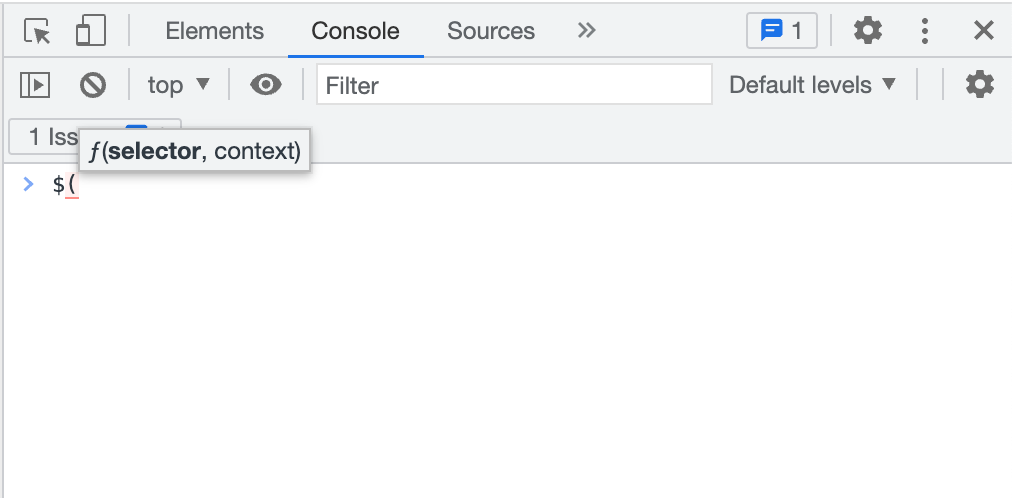Show the console sidebar
This screenshot has height=498, width=1012.
coord(35,85)
